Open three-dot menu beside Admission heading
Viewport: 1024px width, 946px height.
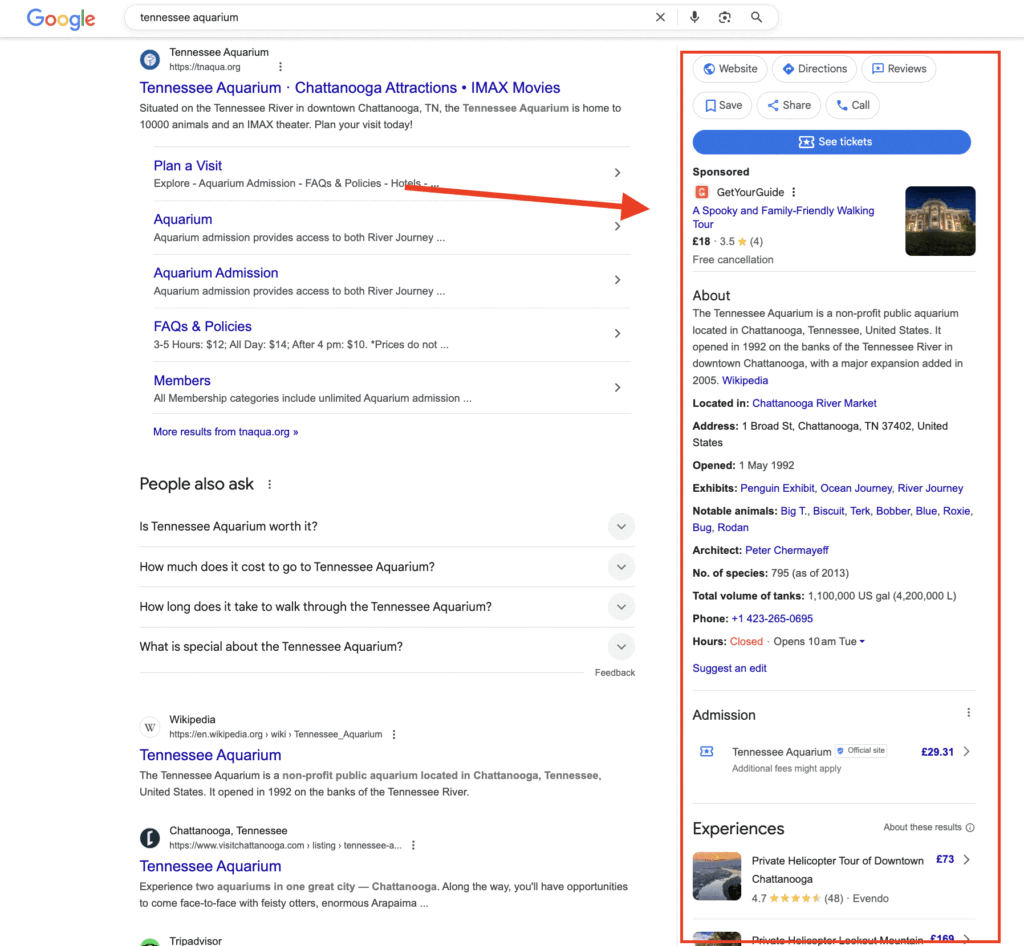coord(968,713)
